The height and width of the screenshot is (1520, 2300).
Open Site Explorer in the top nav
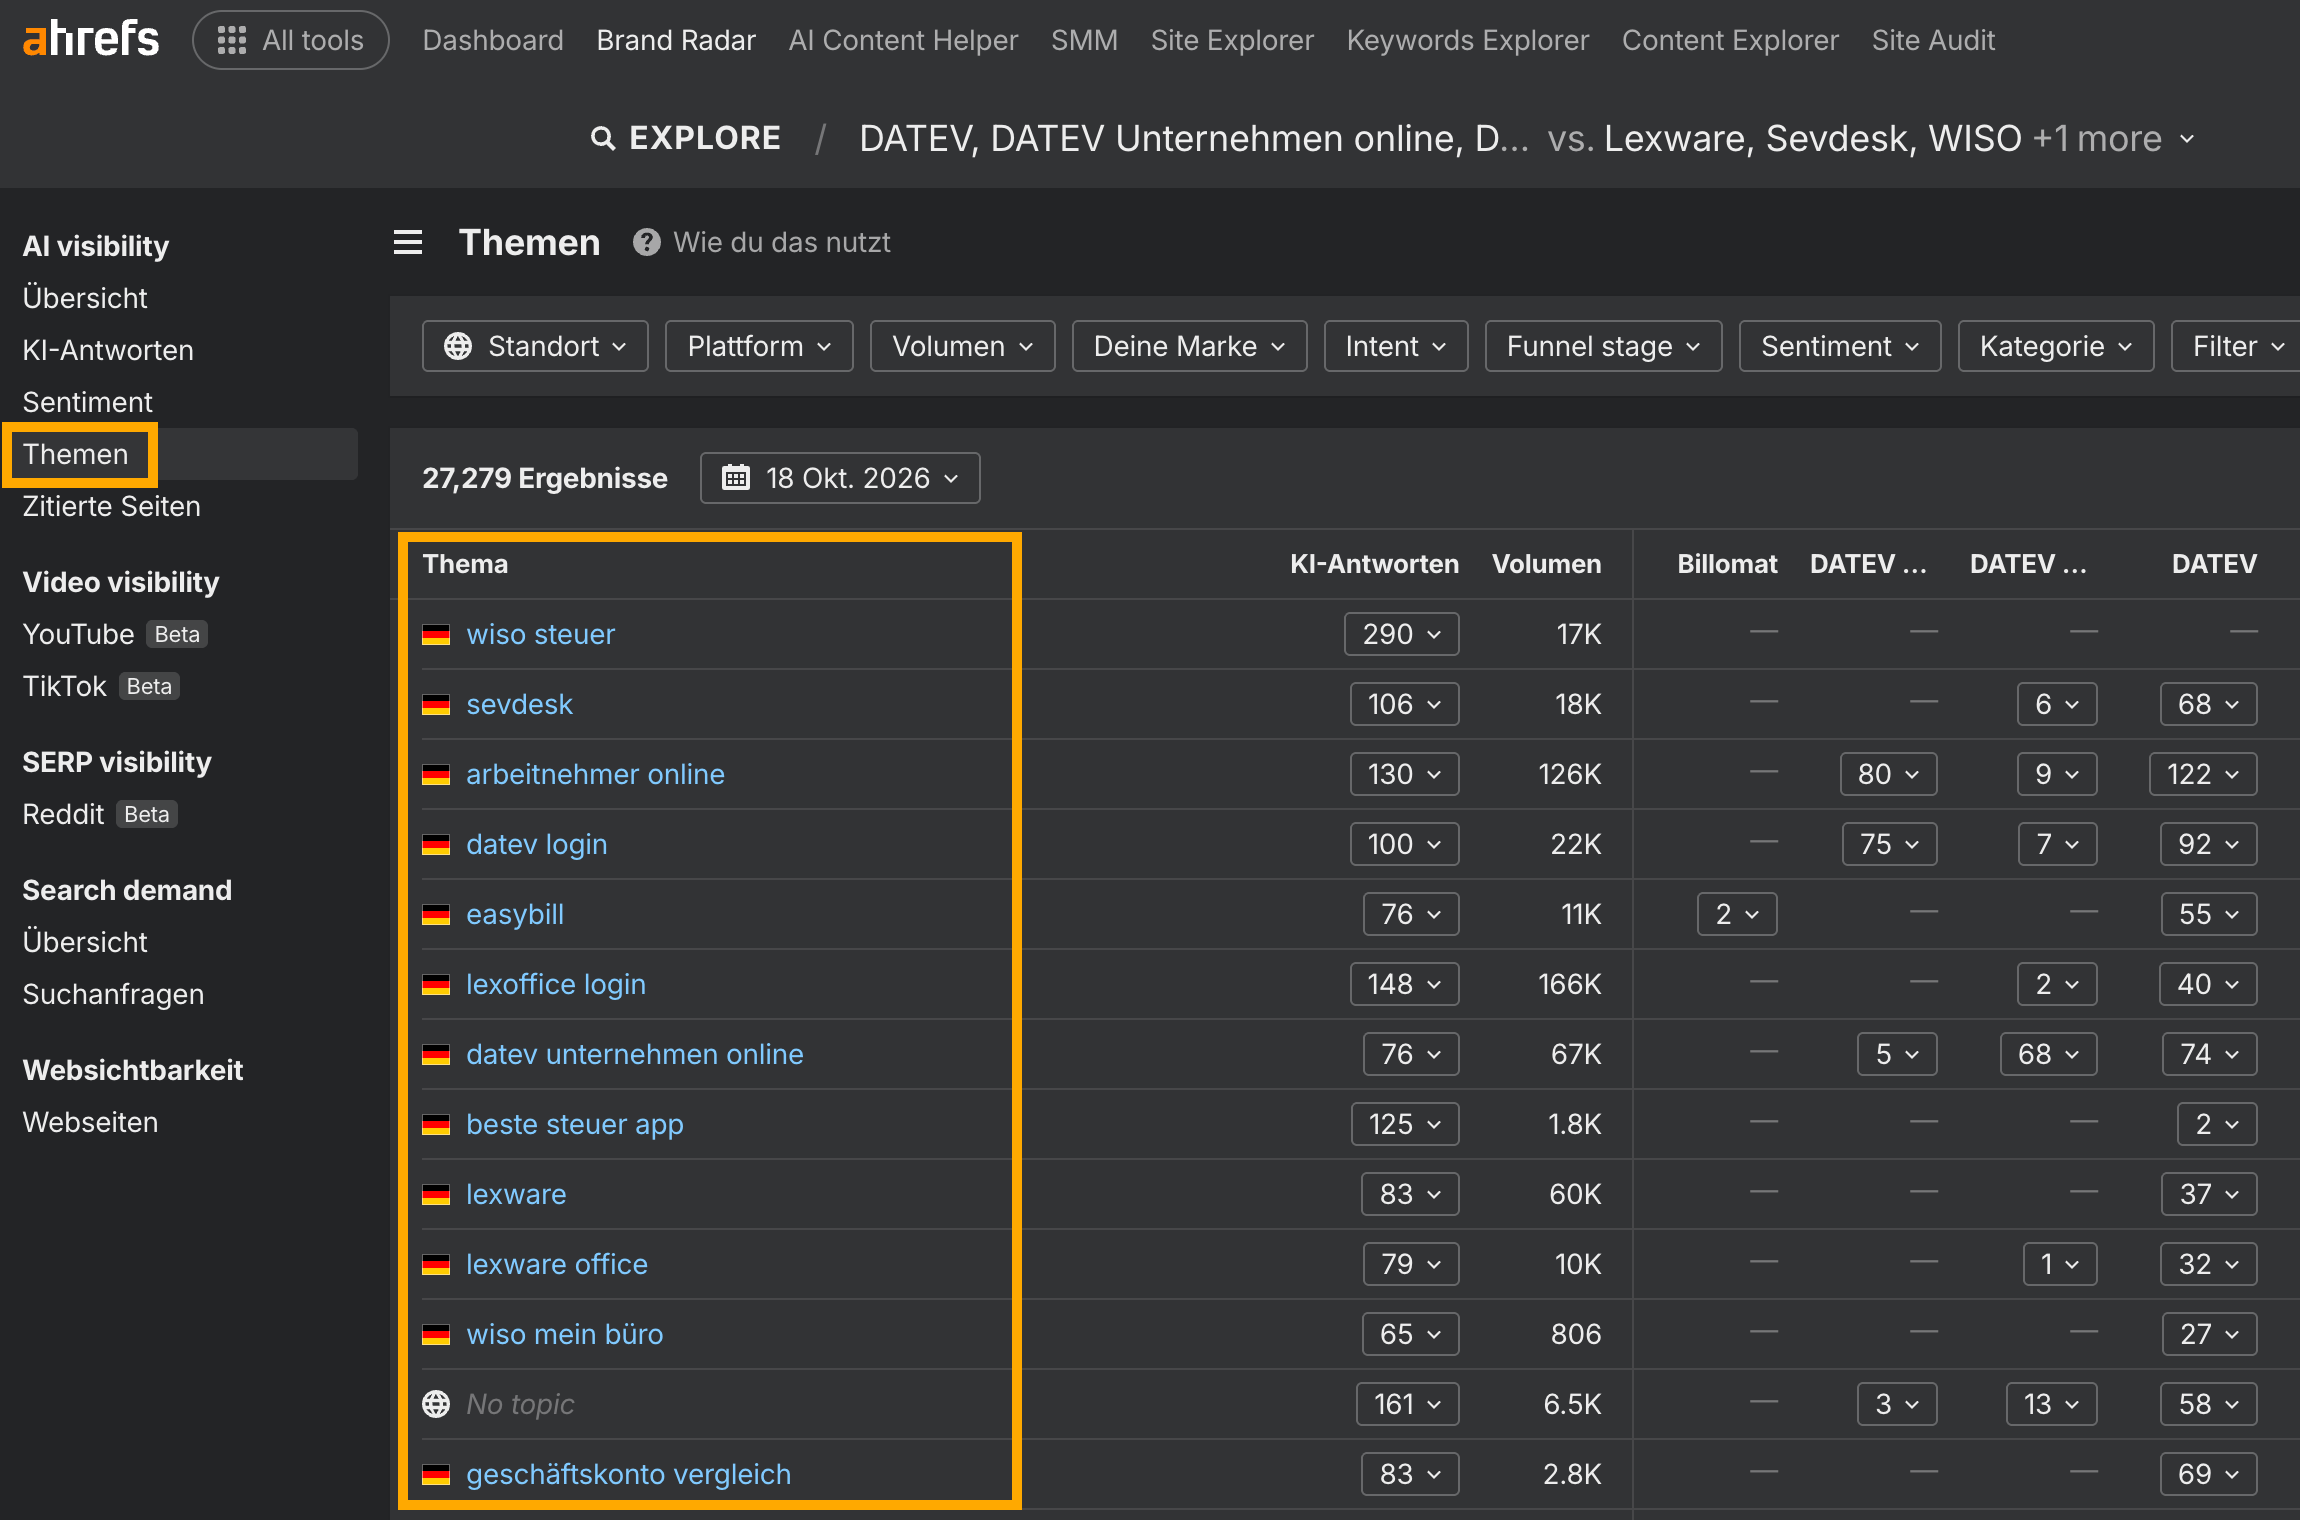1232,40
